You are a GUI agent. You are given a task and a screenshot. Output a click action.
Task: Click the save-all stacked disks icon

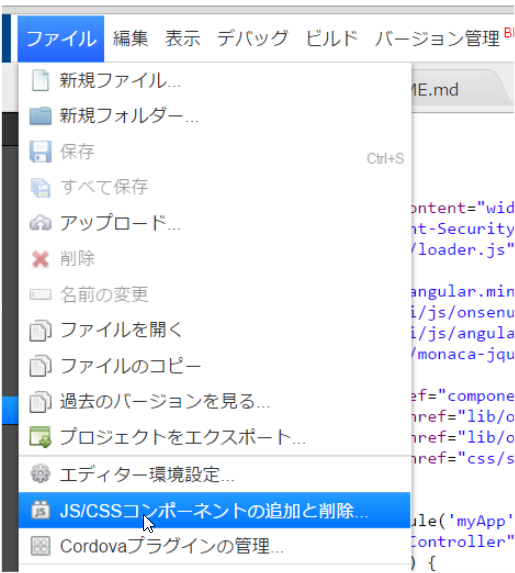[x=40, y=187]
